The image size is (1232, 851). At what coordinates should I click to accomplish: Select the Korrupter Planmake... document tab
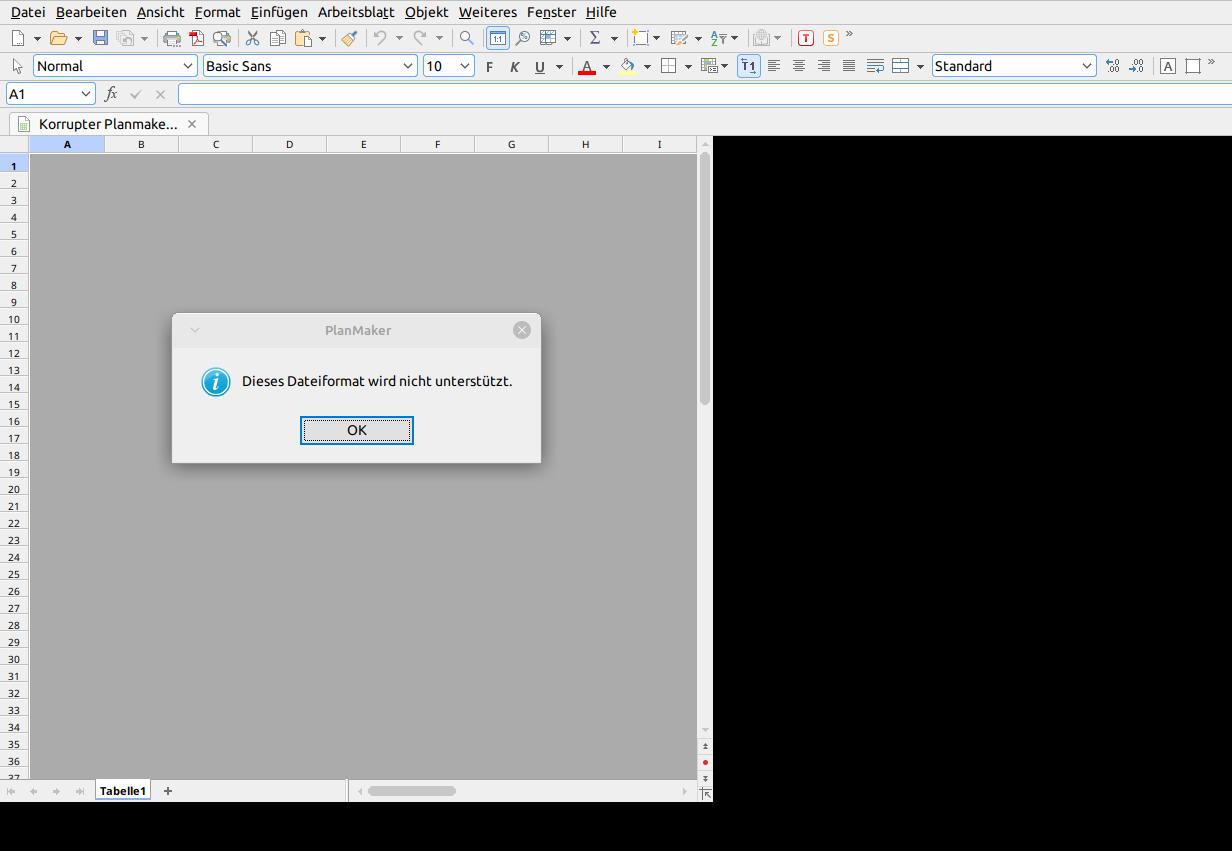click(x=108, y=124)
